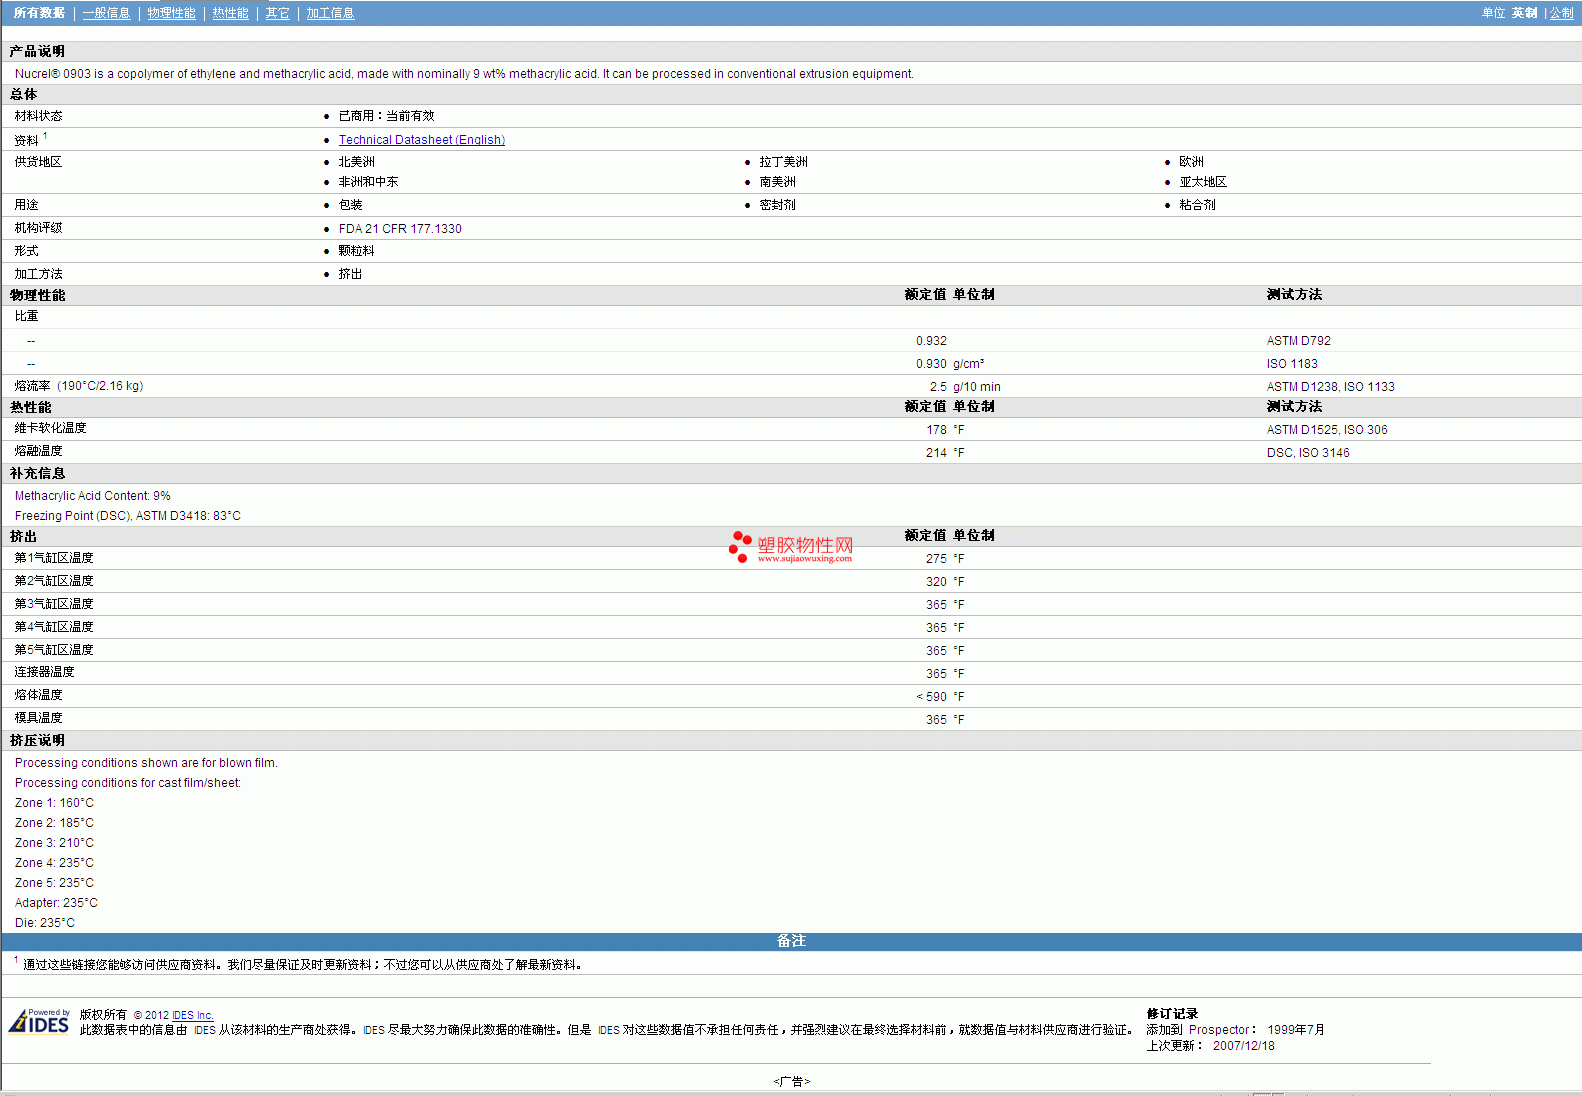Screen dimensions: 1582x1096
Task: Open Technical Datasheet (English) link
Action: coord(421,140)
